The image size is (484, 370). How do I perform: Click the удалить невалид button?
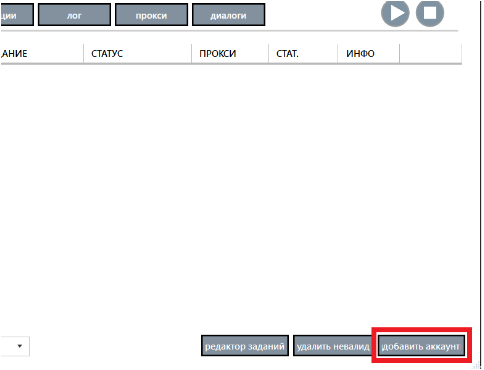(x=333, y=346)
